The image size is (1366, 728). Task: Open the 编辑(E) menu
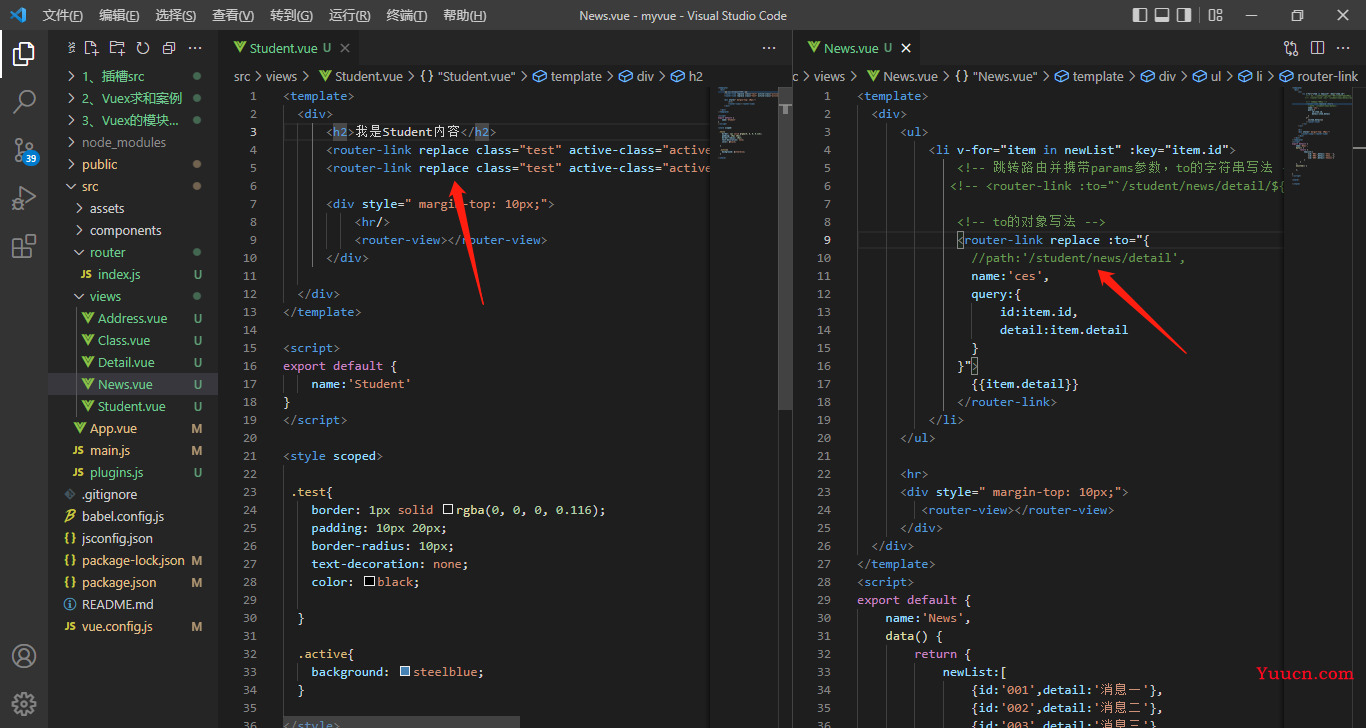click(120, 15)
